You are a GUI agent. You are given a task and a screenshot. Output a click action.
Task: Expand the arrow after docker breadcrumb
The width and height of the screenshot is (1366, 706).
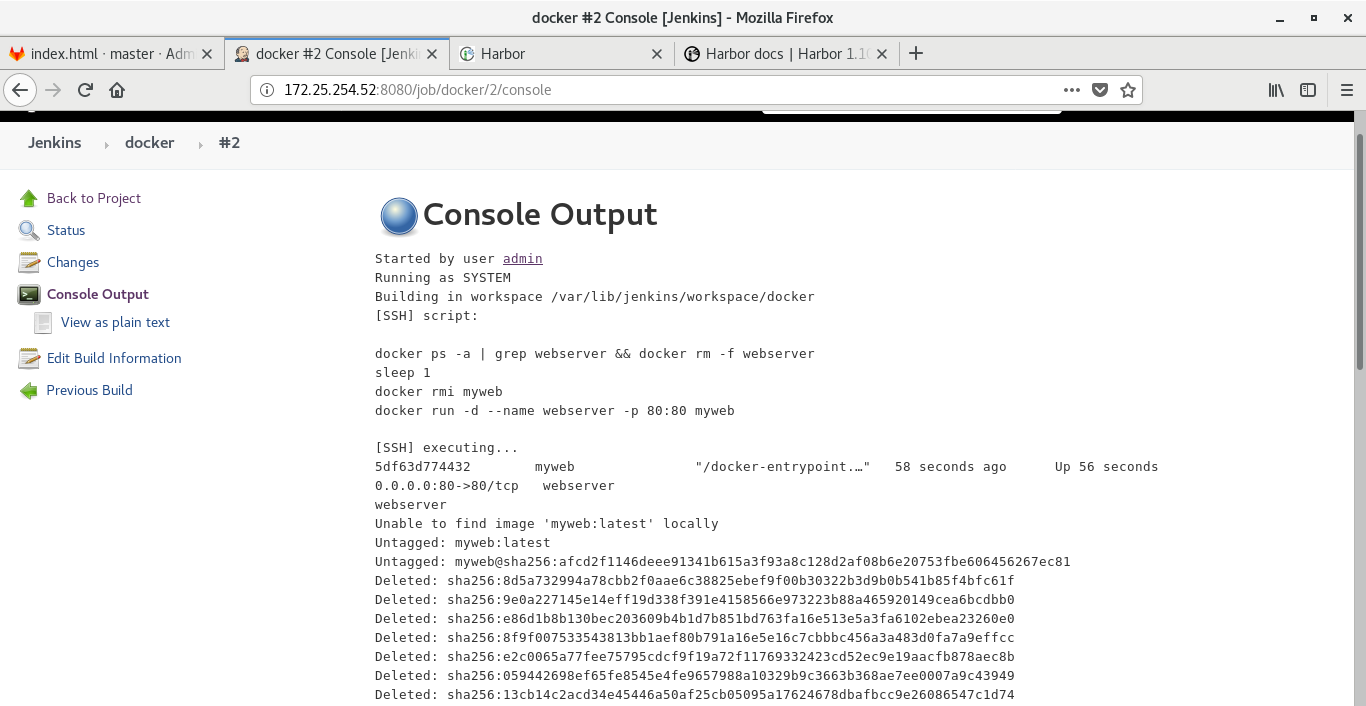[x=200, y=144]
